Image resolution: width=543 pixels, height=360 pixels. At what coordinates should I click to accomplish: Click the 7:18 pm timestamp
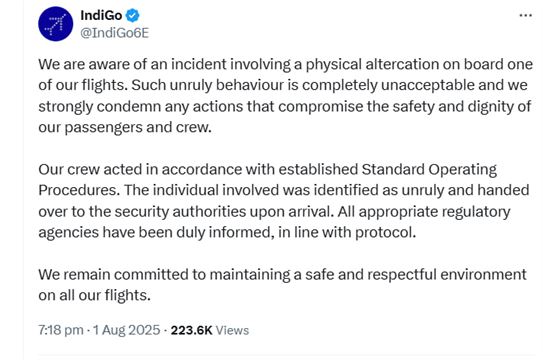point(61,330)
